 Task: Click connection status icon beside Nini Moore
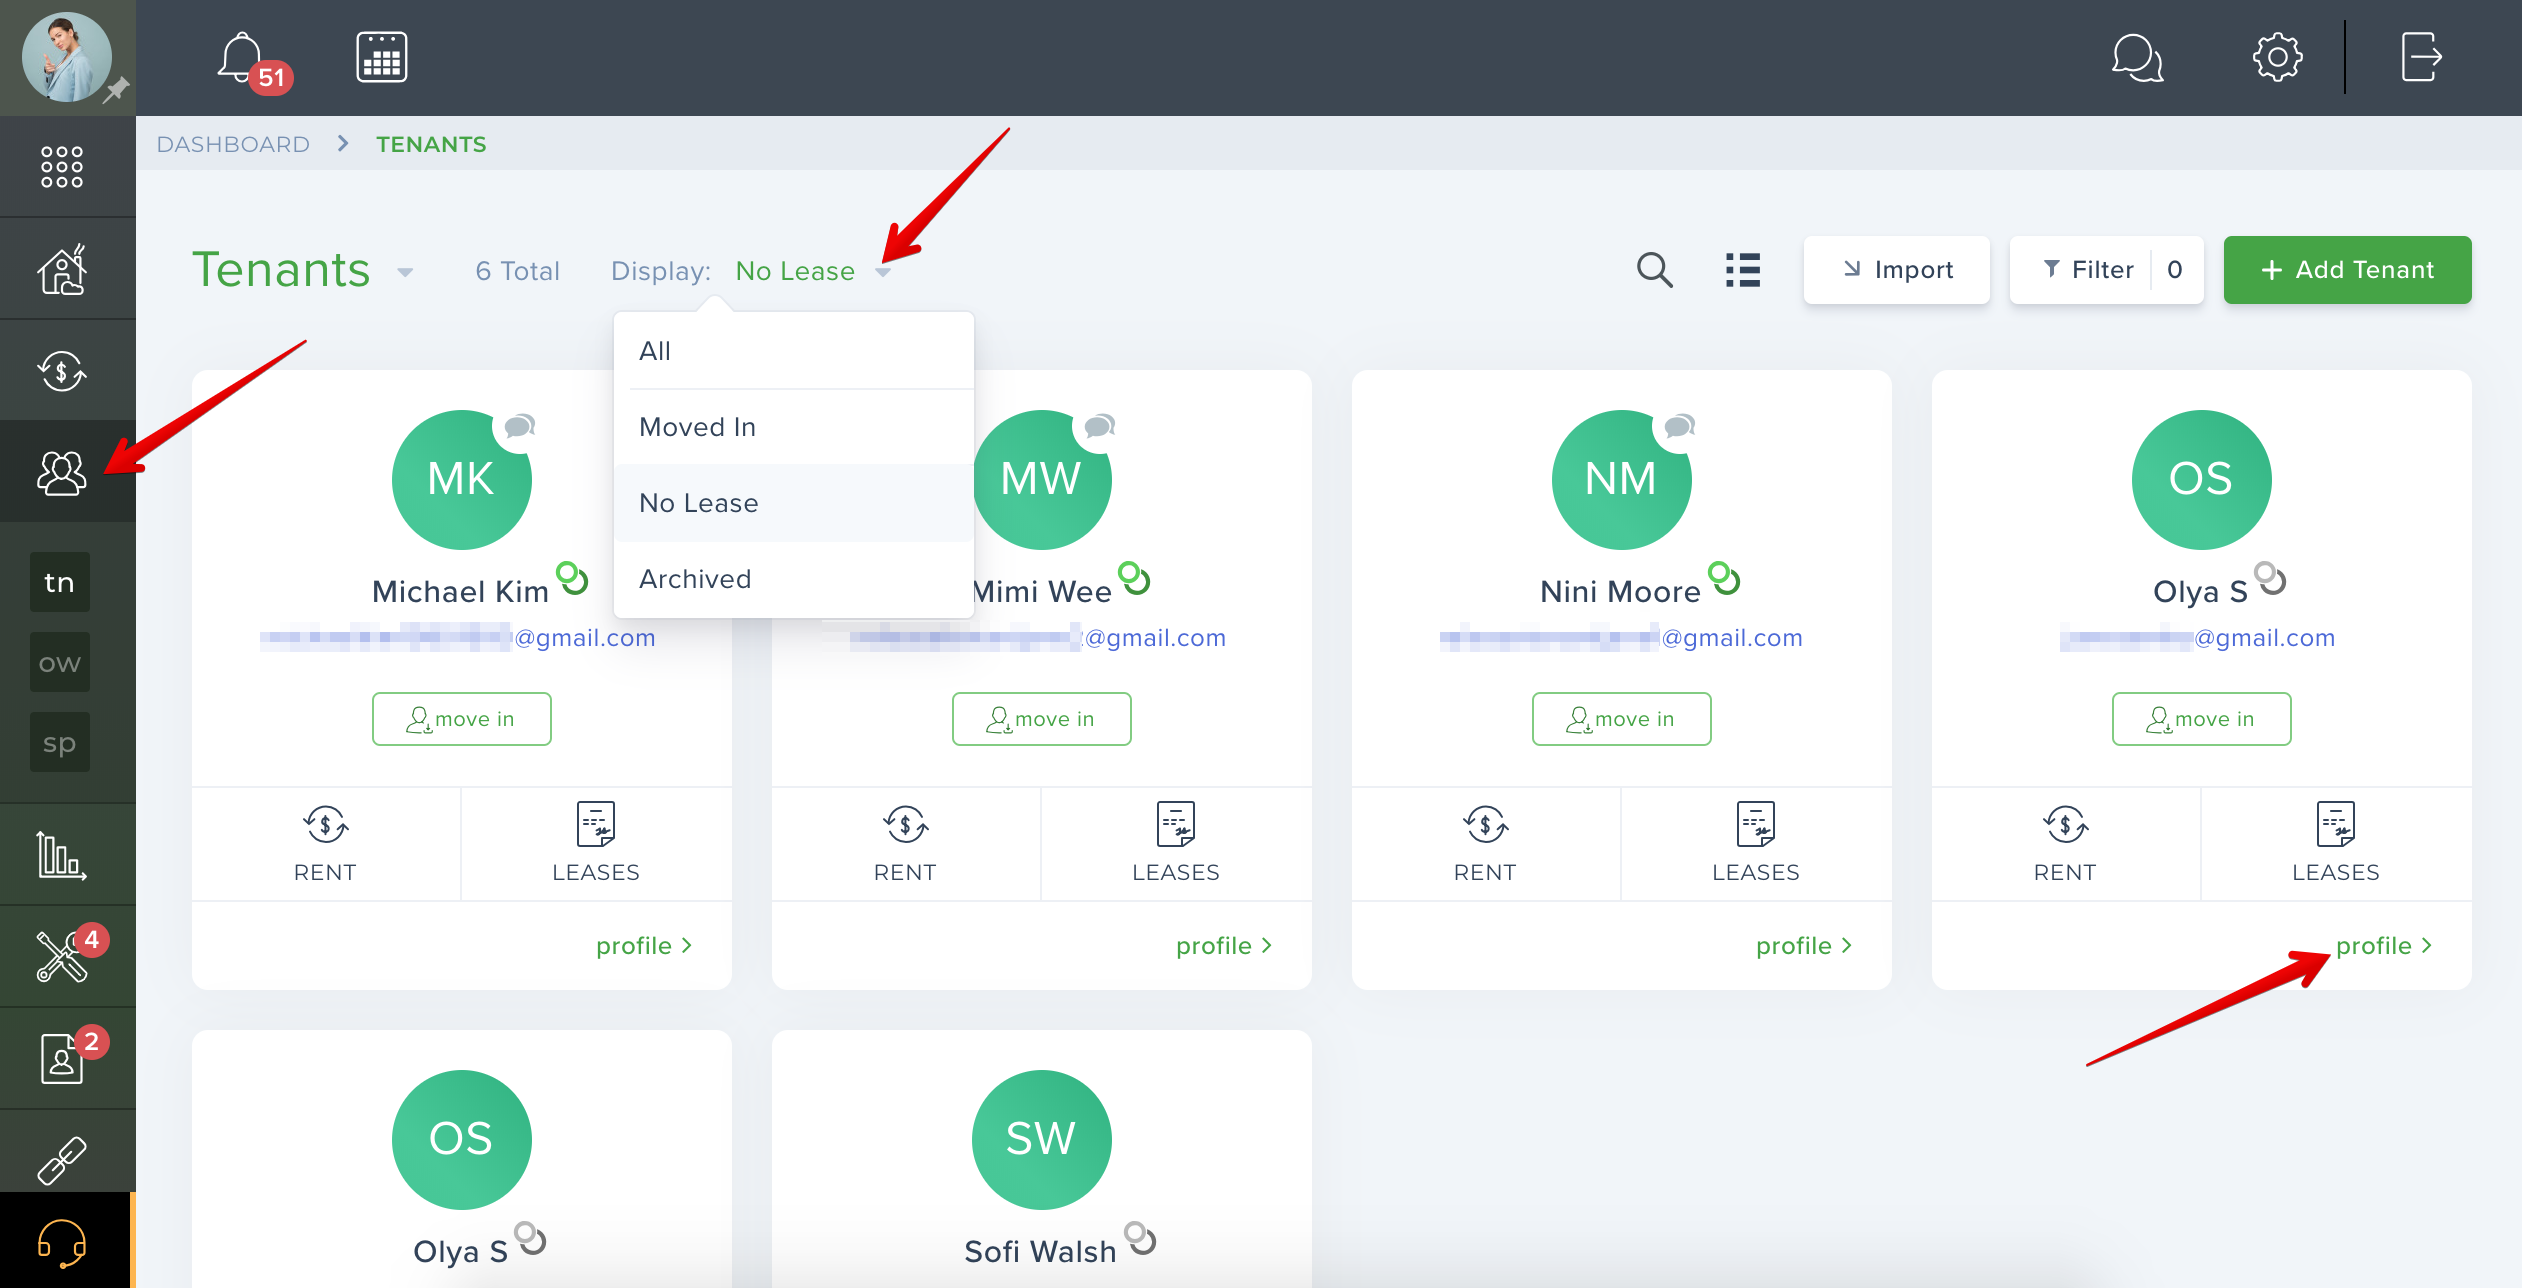[x=1724, y=579]
